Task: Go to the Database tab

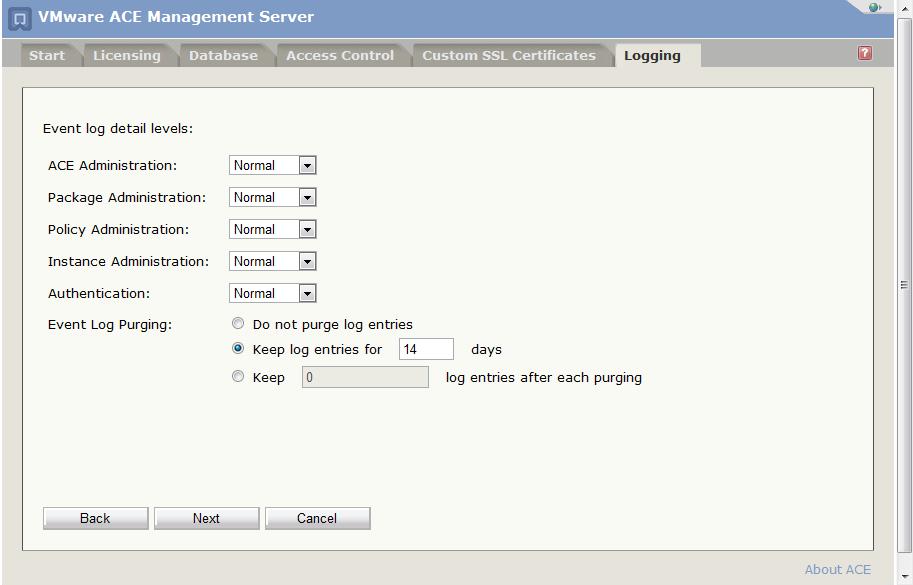Action: coord(223,56)
